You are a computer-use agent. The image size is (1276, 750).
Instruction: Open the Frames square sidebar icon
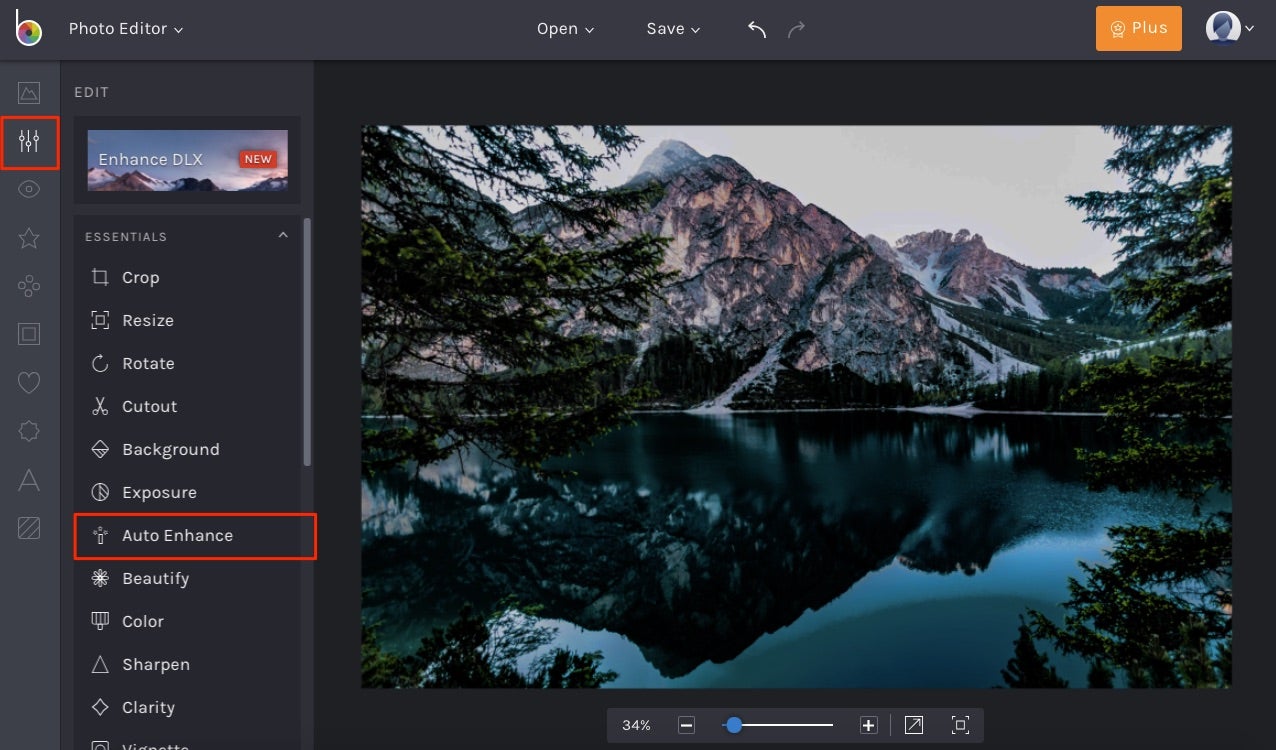(x=29, y=334)
